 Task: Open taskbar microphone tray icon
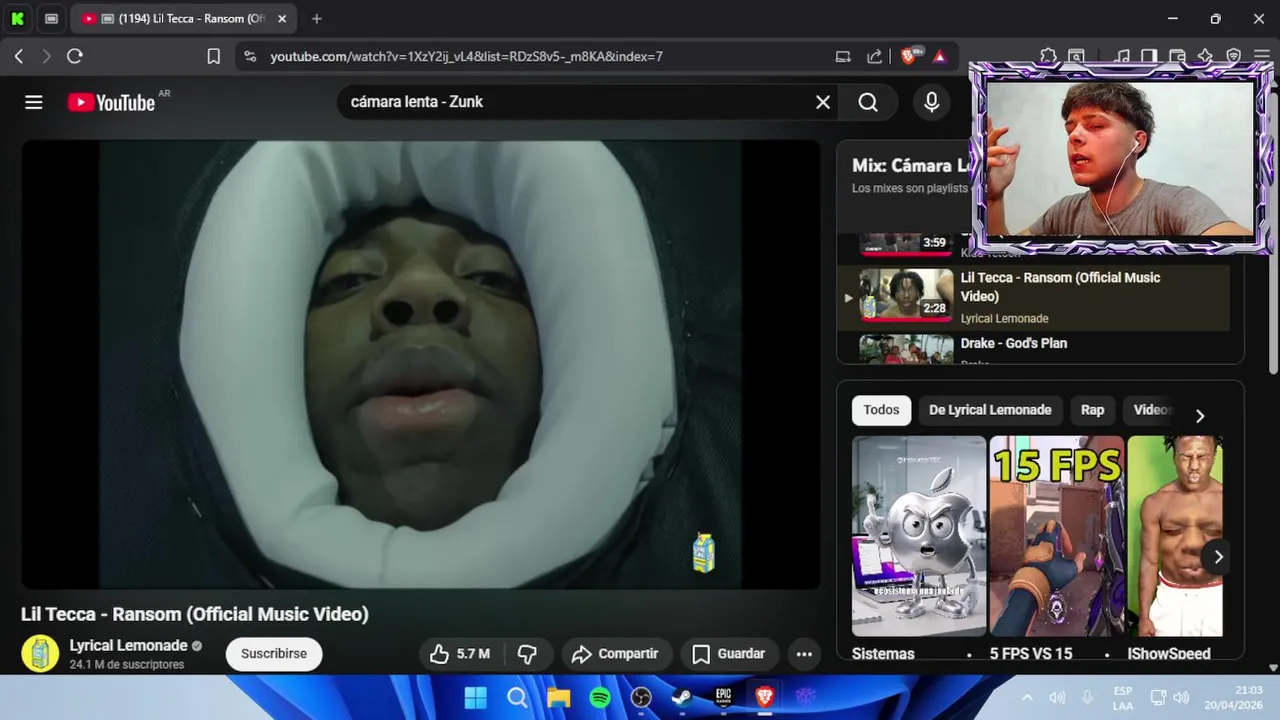point(1087,698)
